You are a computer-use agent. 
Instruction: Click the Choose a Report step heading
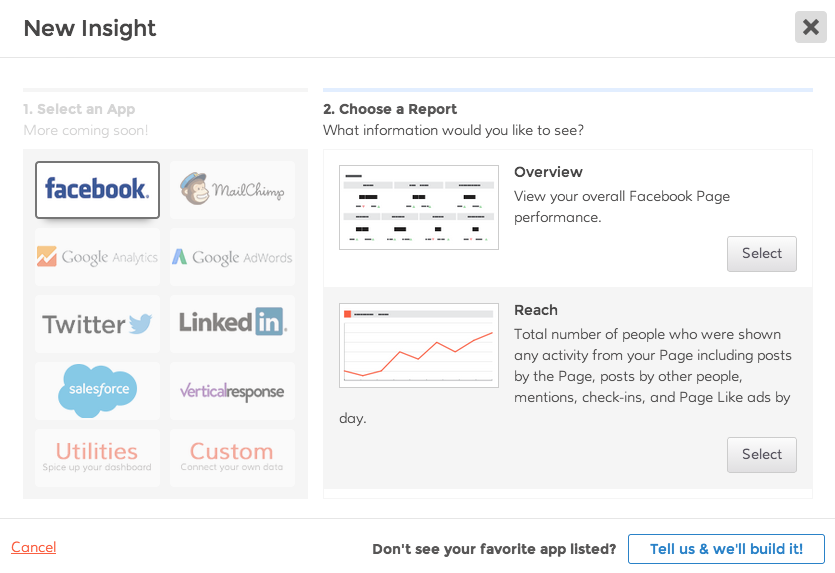click(x=390, y=109)
